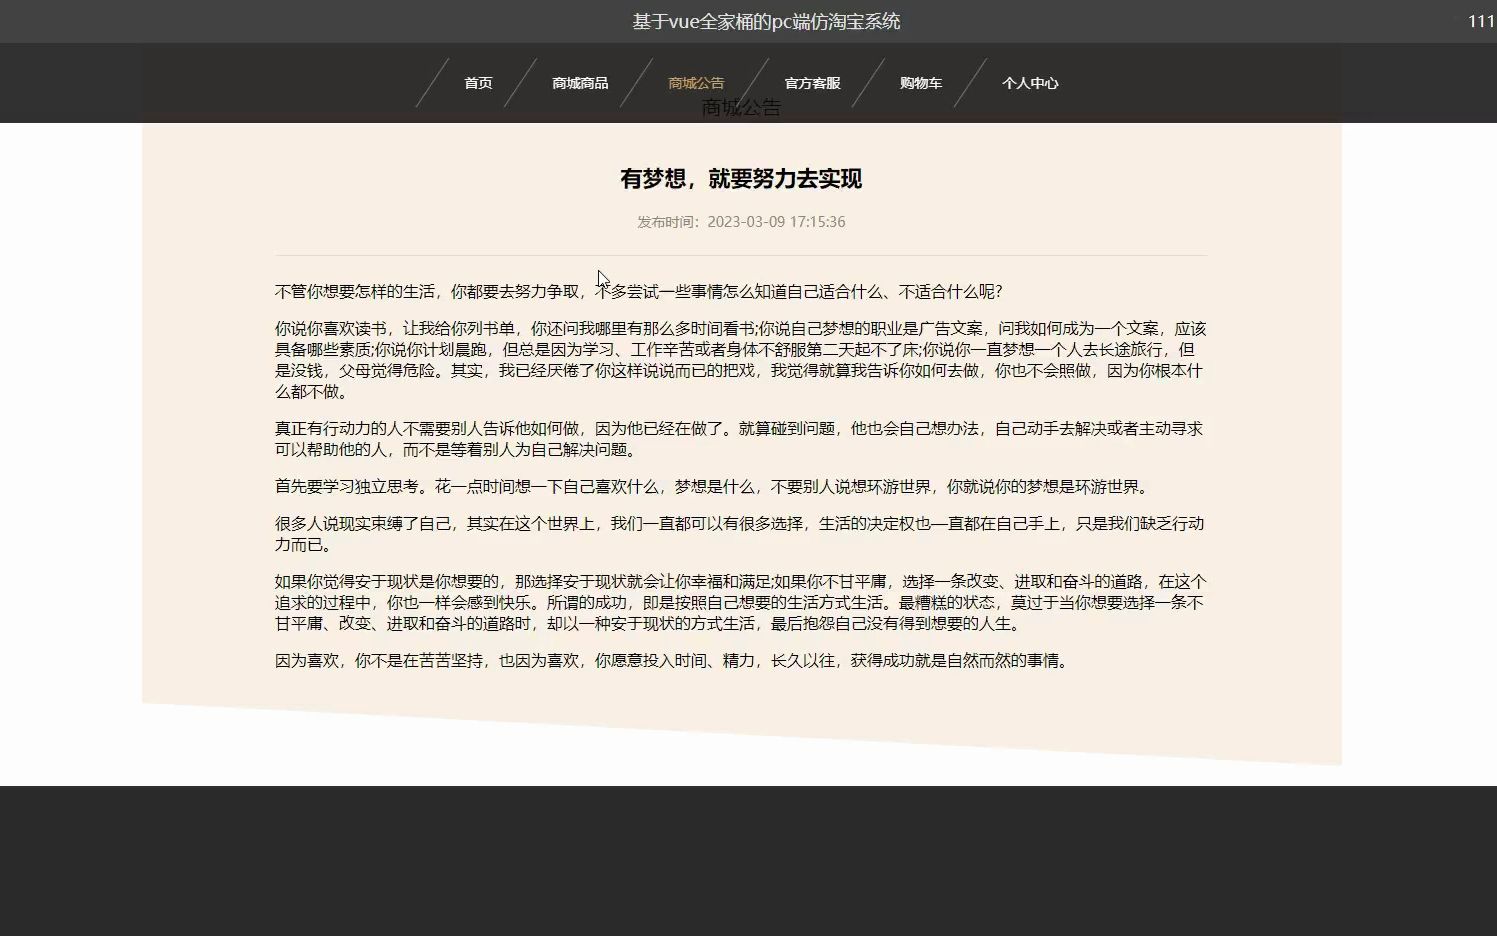1497x936 pixels.
Task: Click the 商城公告 page heading text
Action: tap(740, 106)
